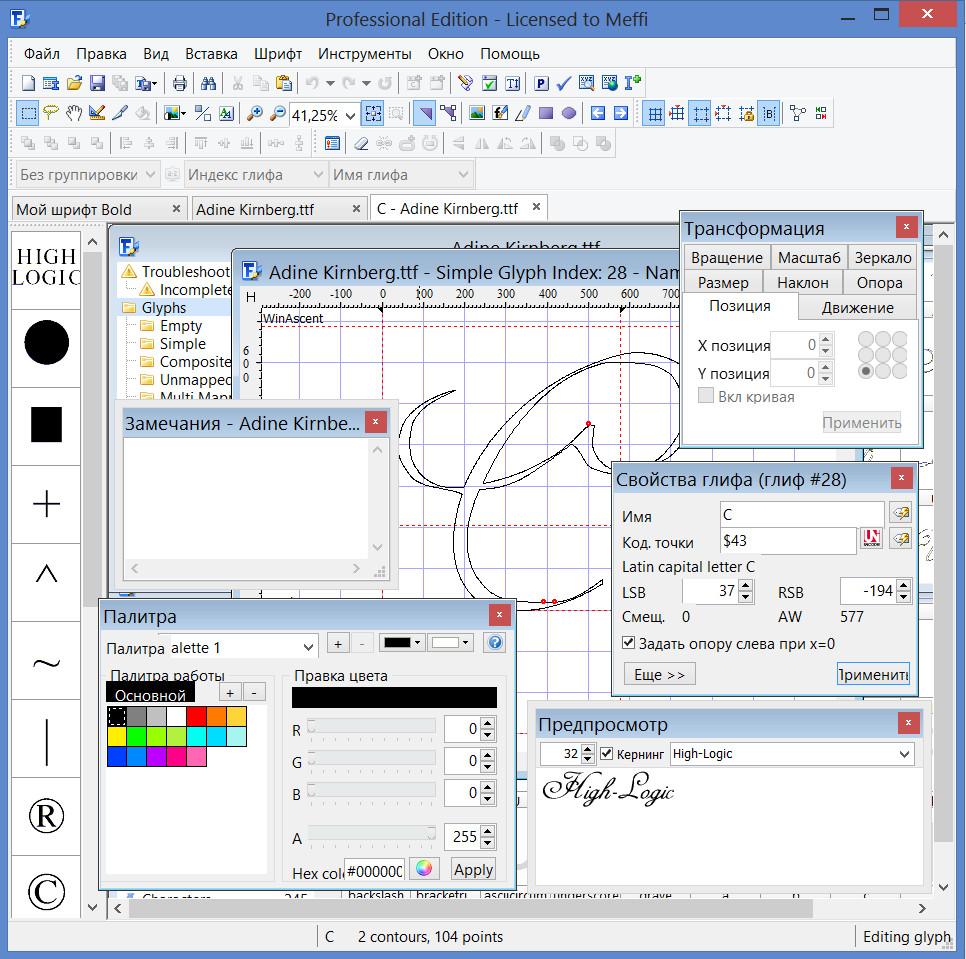The image size is (966, 959).
Task: Open the Индекс глифа dropdown
Action: point(255,175)
